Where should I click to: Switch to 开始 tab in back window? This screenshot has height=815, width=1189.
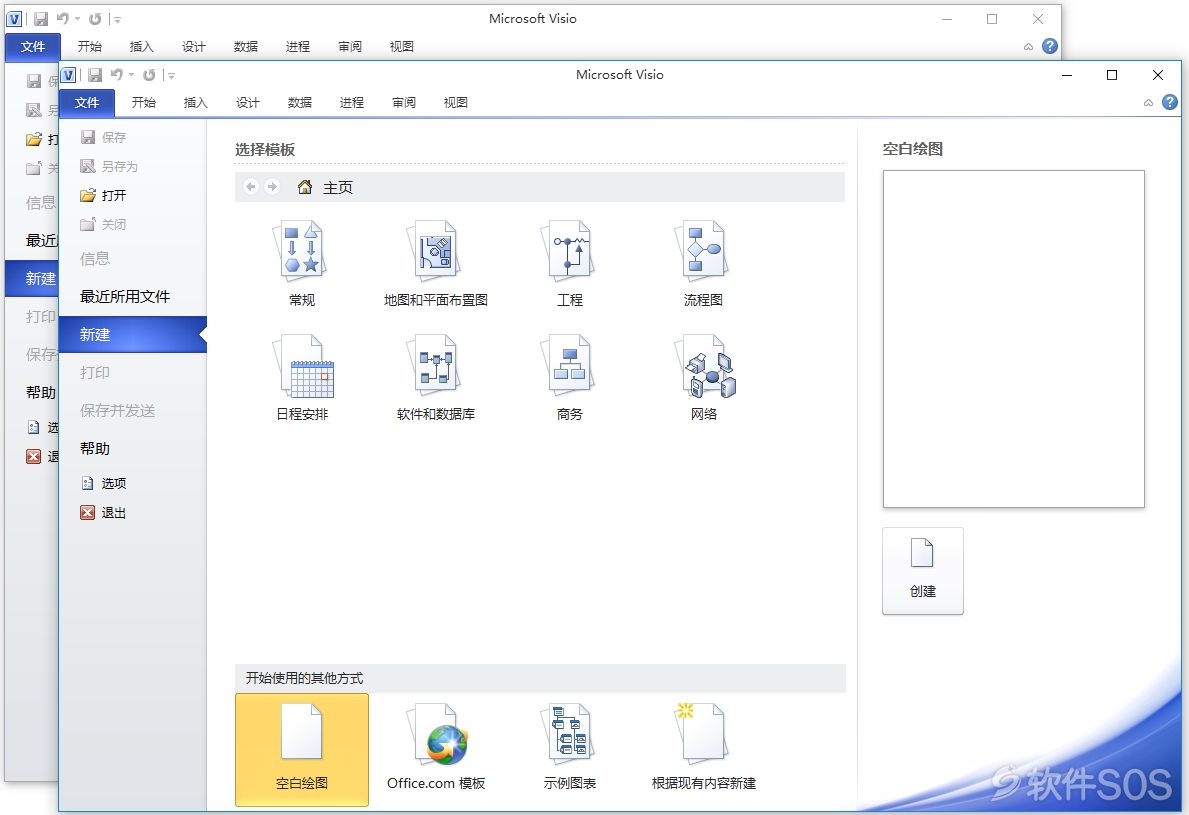click(89, 47)
